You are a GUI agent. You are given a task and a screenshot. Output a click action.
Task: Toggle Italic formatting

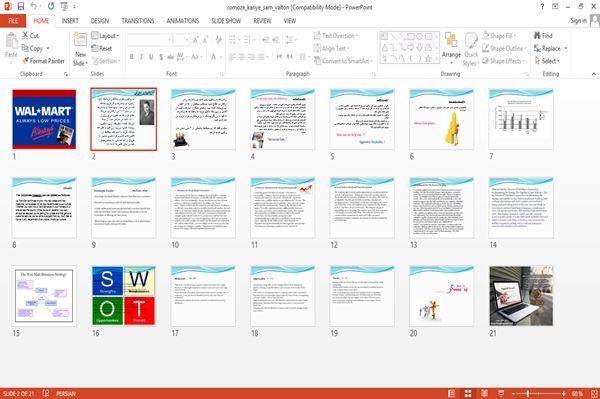(141, 57)
